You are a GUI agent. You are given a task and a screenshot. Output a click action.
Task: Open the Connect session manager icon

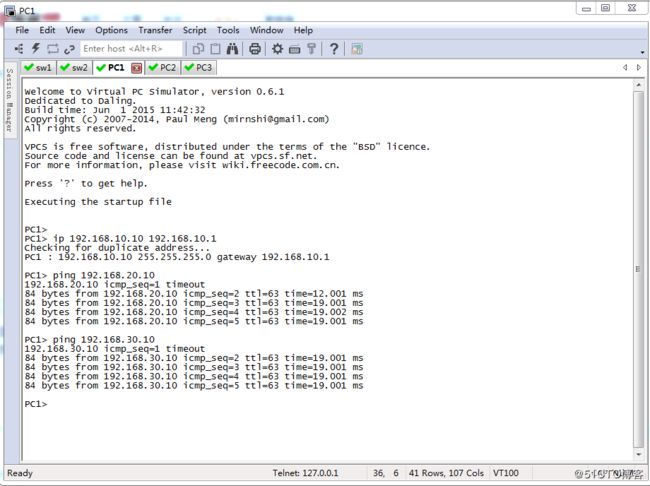click(x=19, y=49)
